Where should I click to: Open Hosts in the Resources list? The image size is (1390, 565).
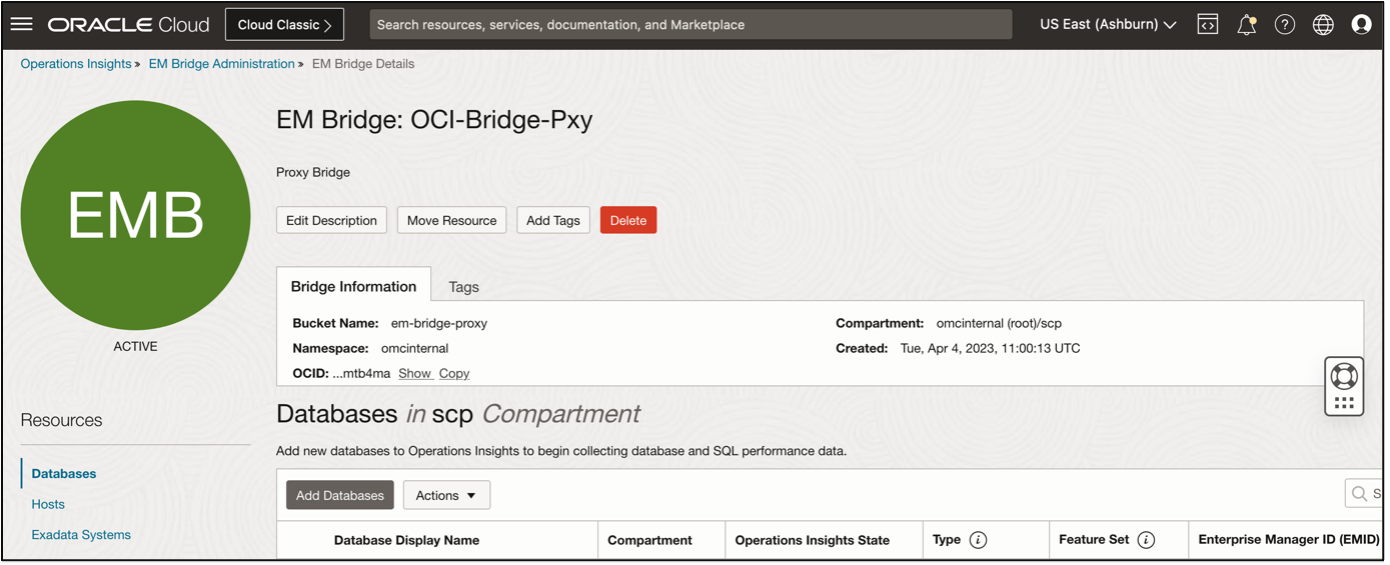coord(48,504)
